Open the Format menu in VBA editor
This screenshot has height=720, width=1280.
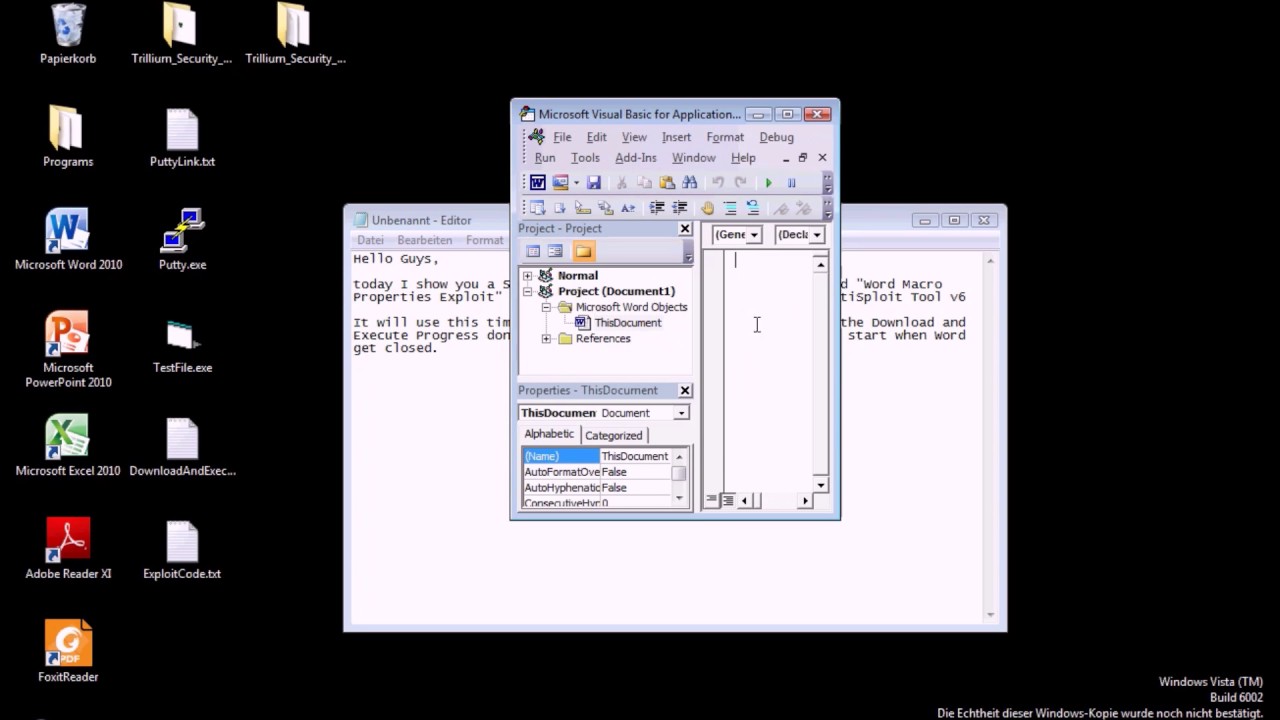coord(725,137)
